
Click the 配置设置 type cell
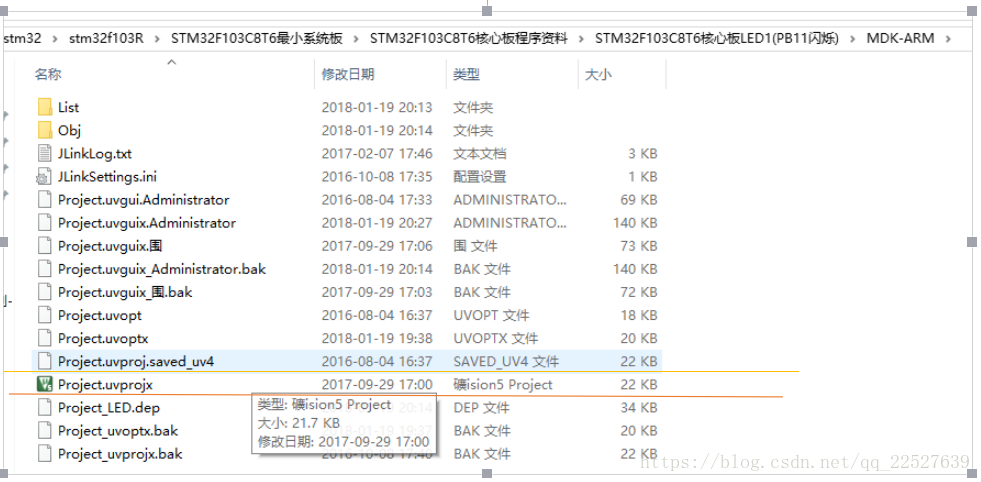pyautogui.click(x=480, y=177)
